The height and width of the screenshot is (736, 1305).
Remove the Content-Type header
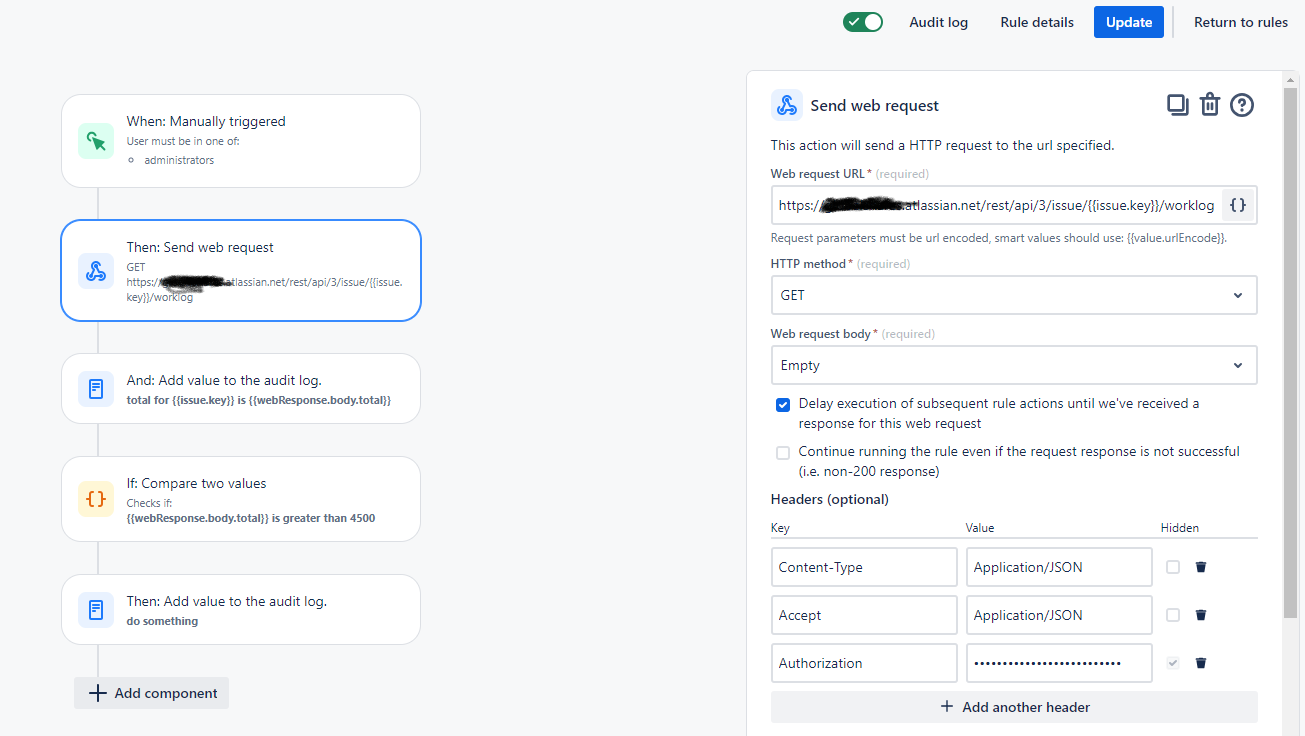[1200, 567]
